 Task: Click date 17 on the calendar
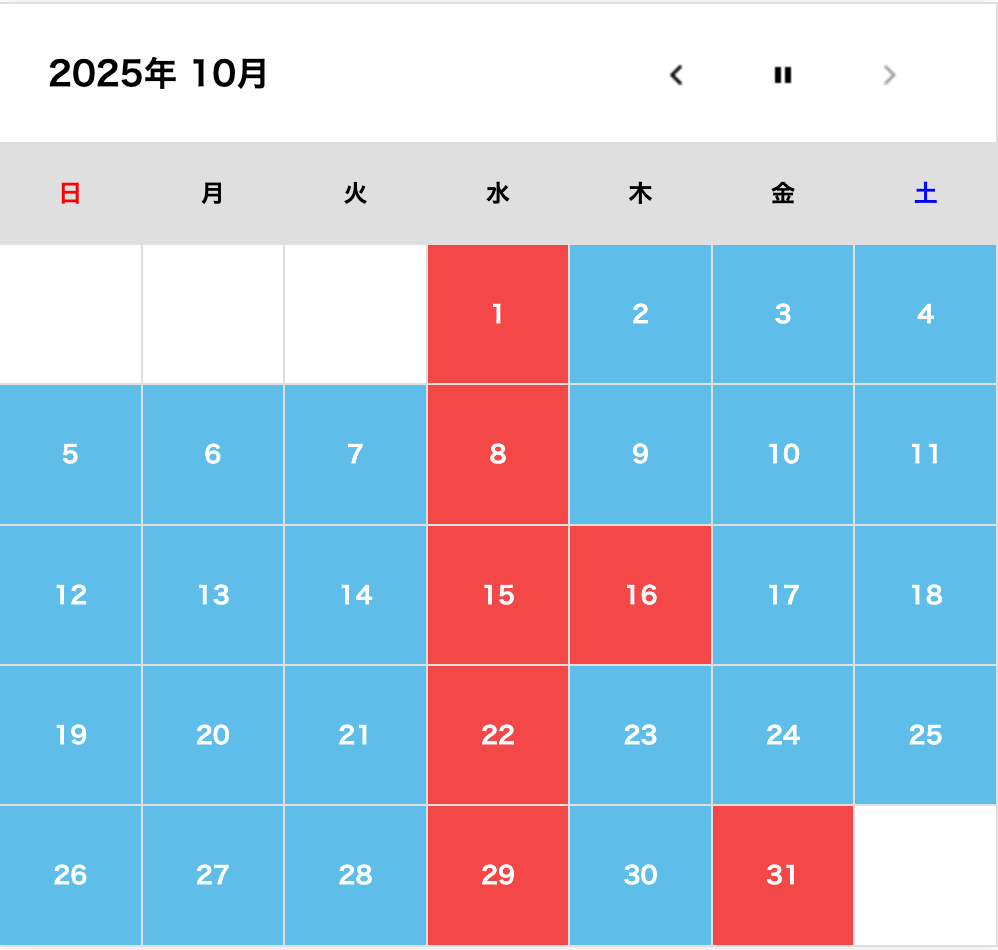point(783,595)
